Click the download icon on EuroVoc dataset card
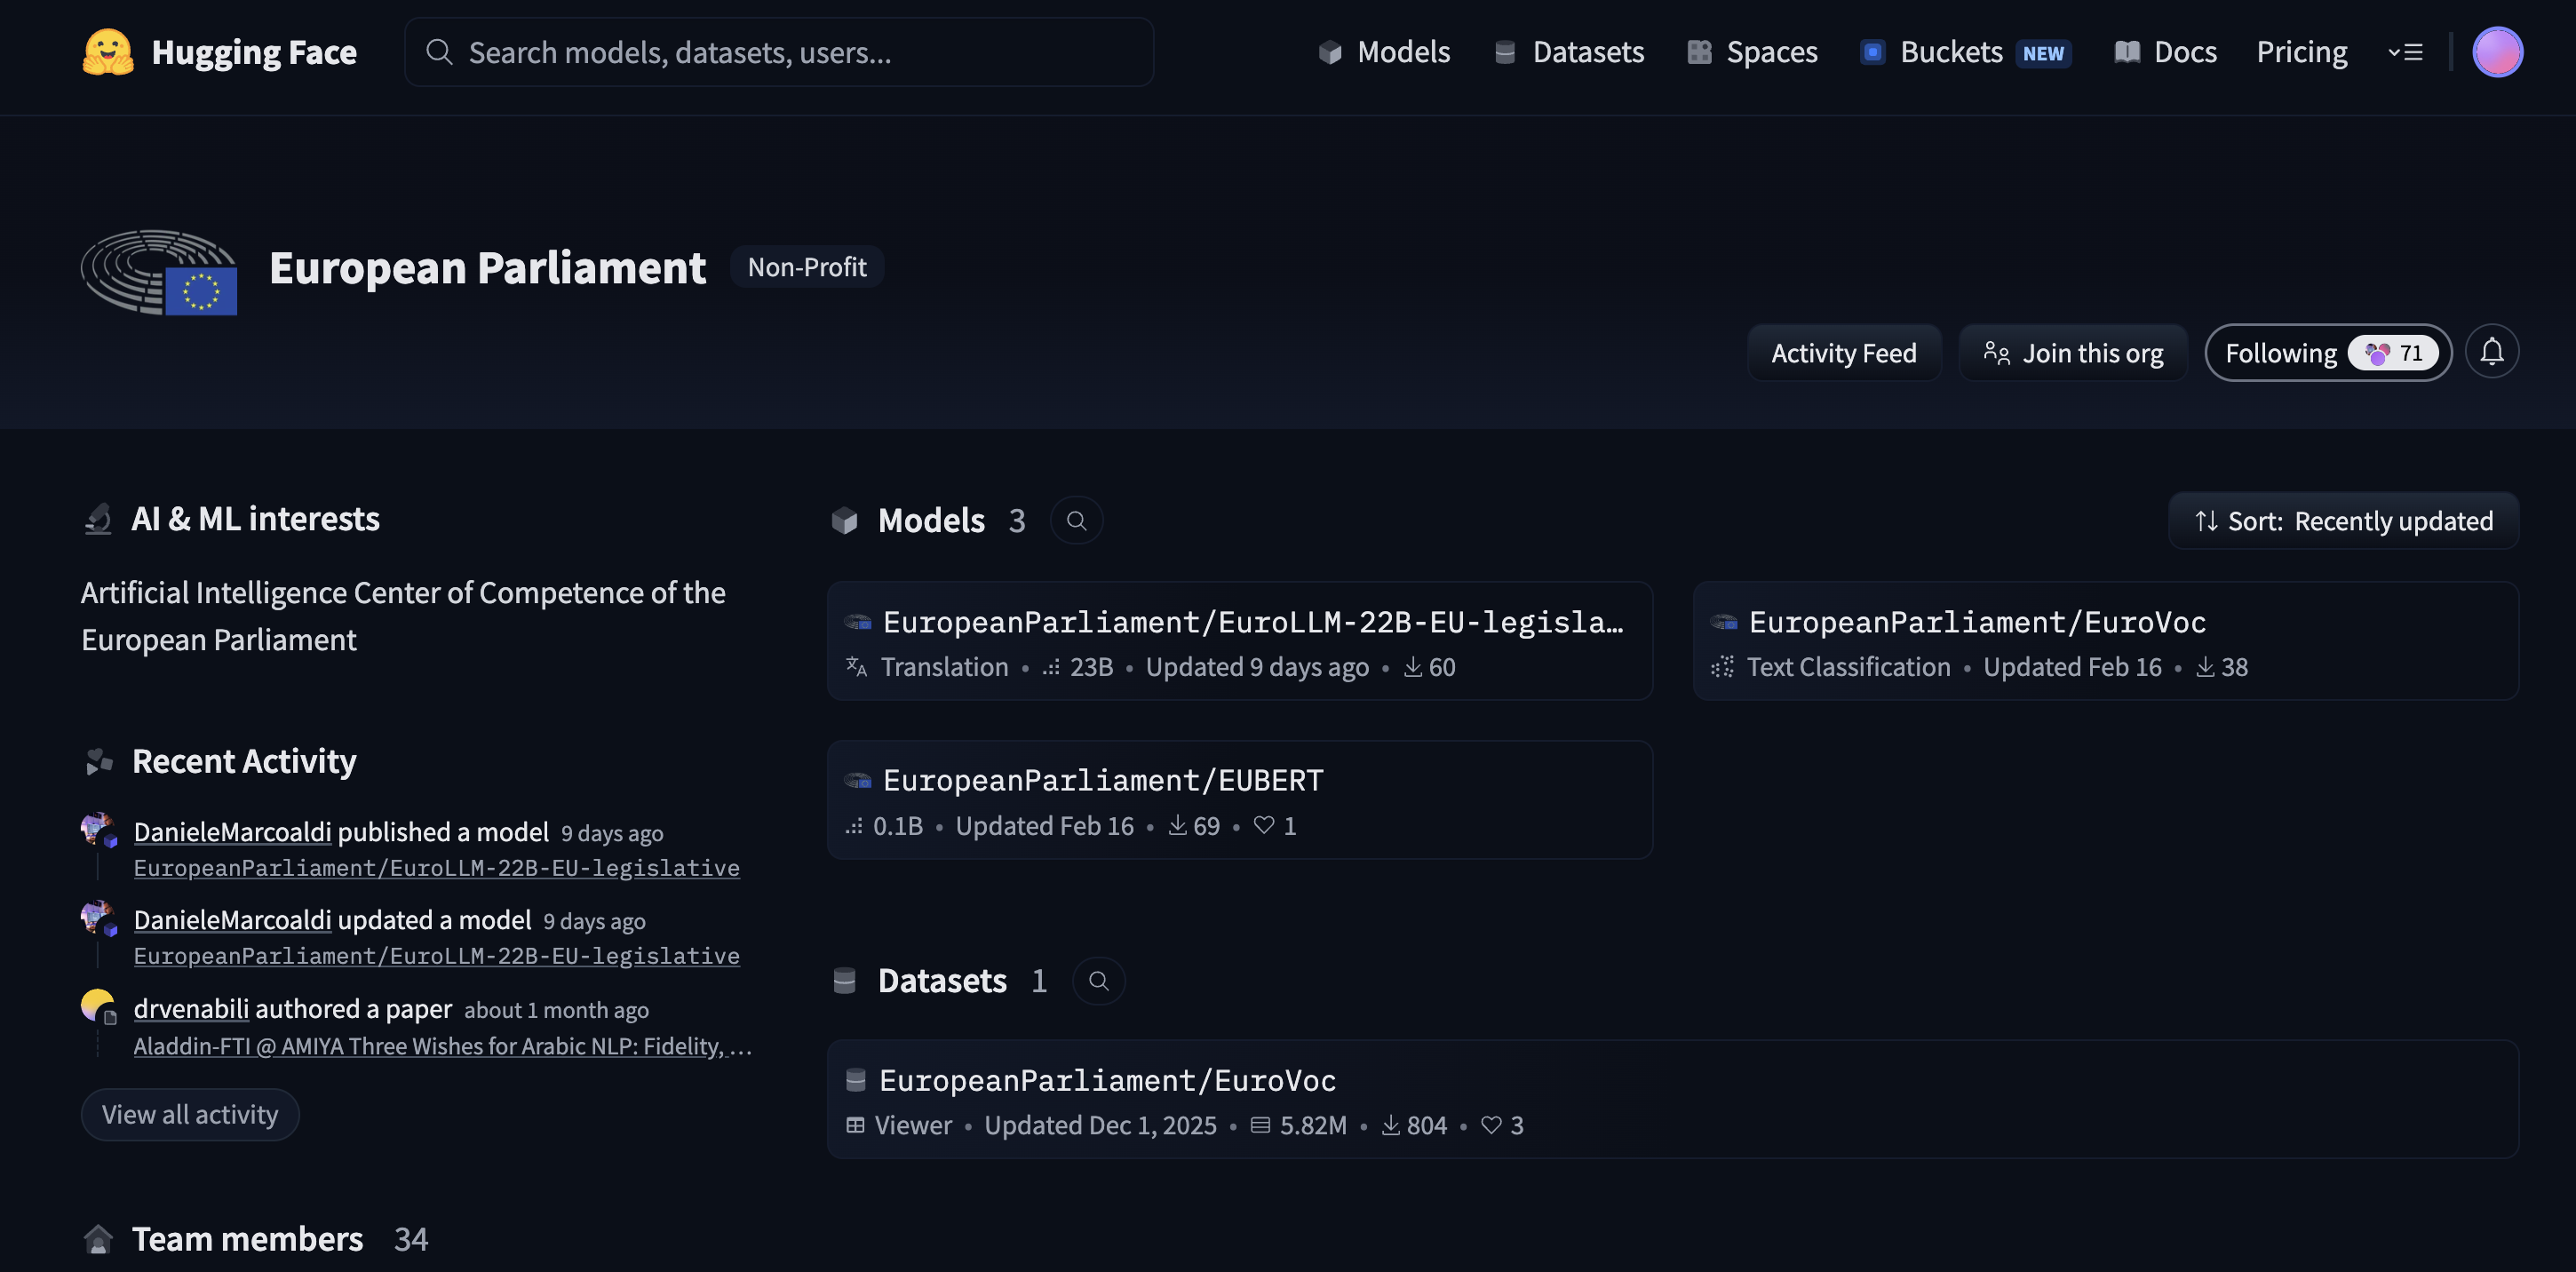Screen dimensions: 2576x1272 pos(1390,1125)
